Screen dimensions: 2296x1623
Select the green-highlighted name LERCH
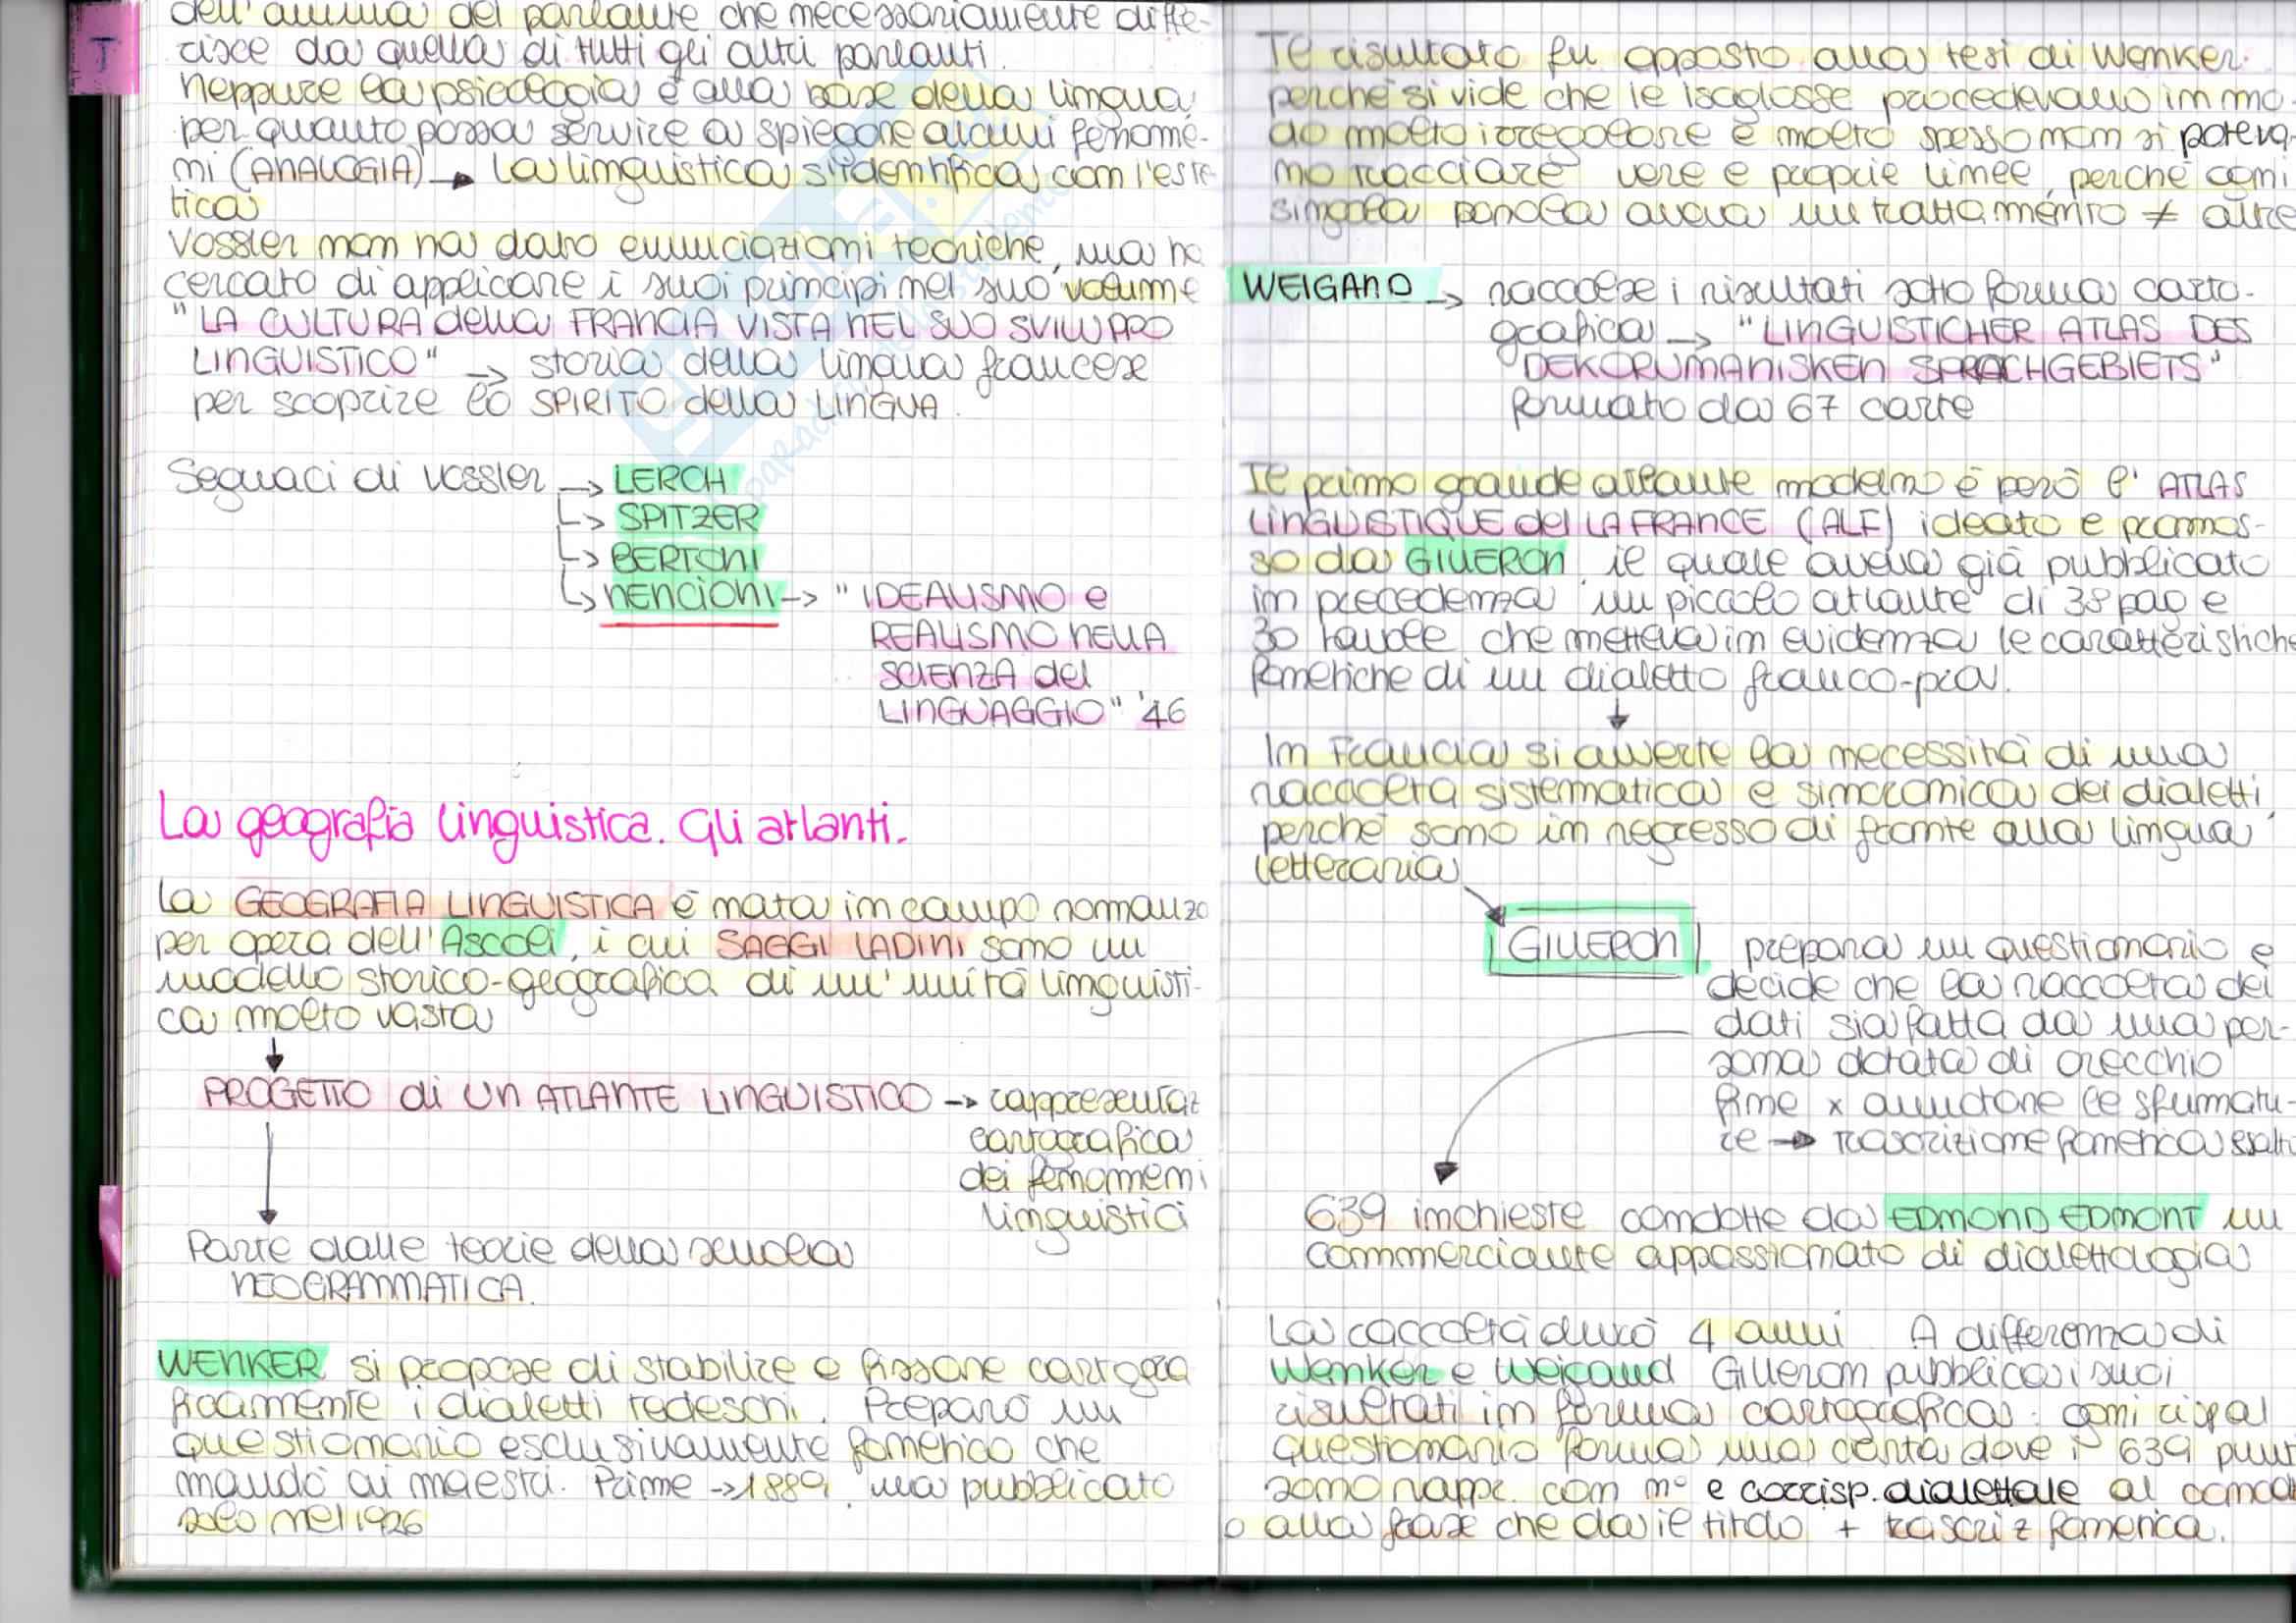coord(672,480)
